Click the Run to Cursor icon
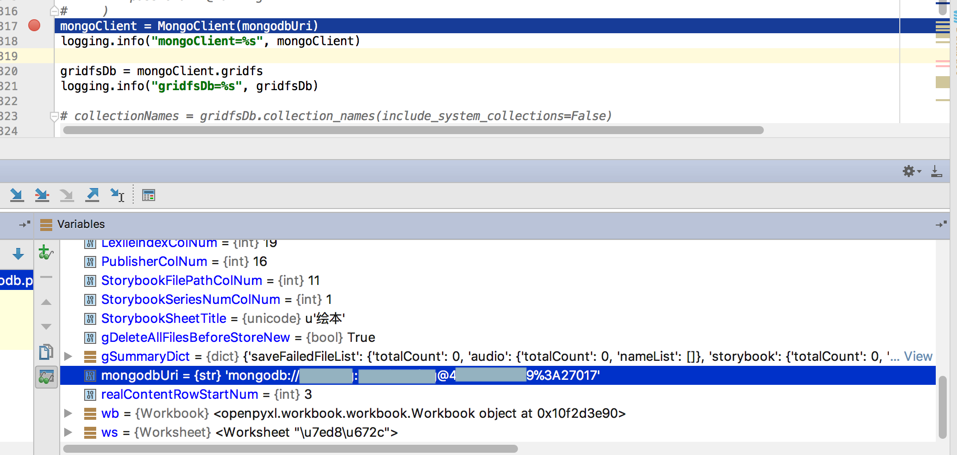The image size is (957, 455). 117,195
